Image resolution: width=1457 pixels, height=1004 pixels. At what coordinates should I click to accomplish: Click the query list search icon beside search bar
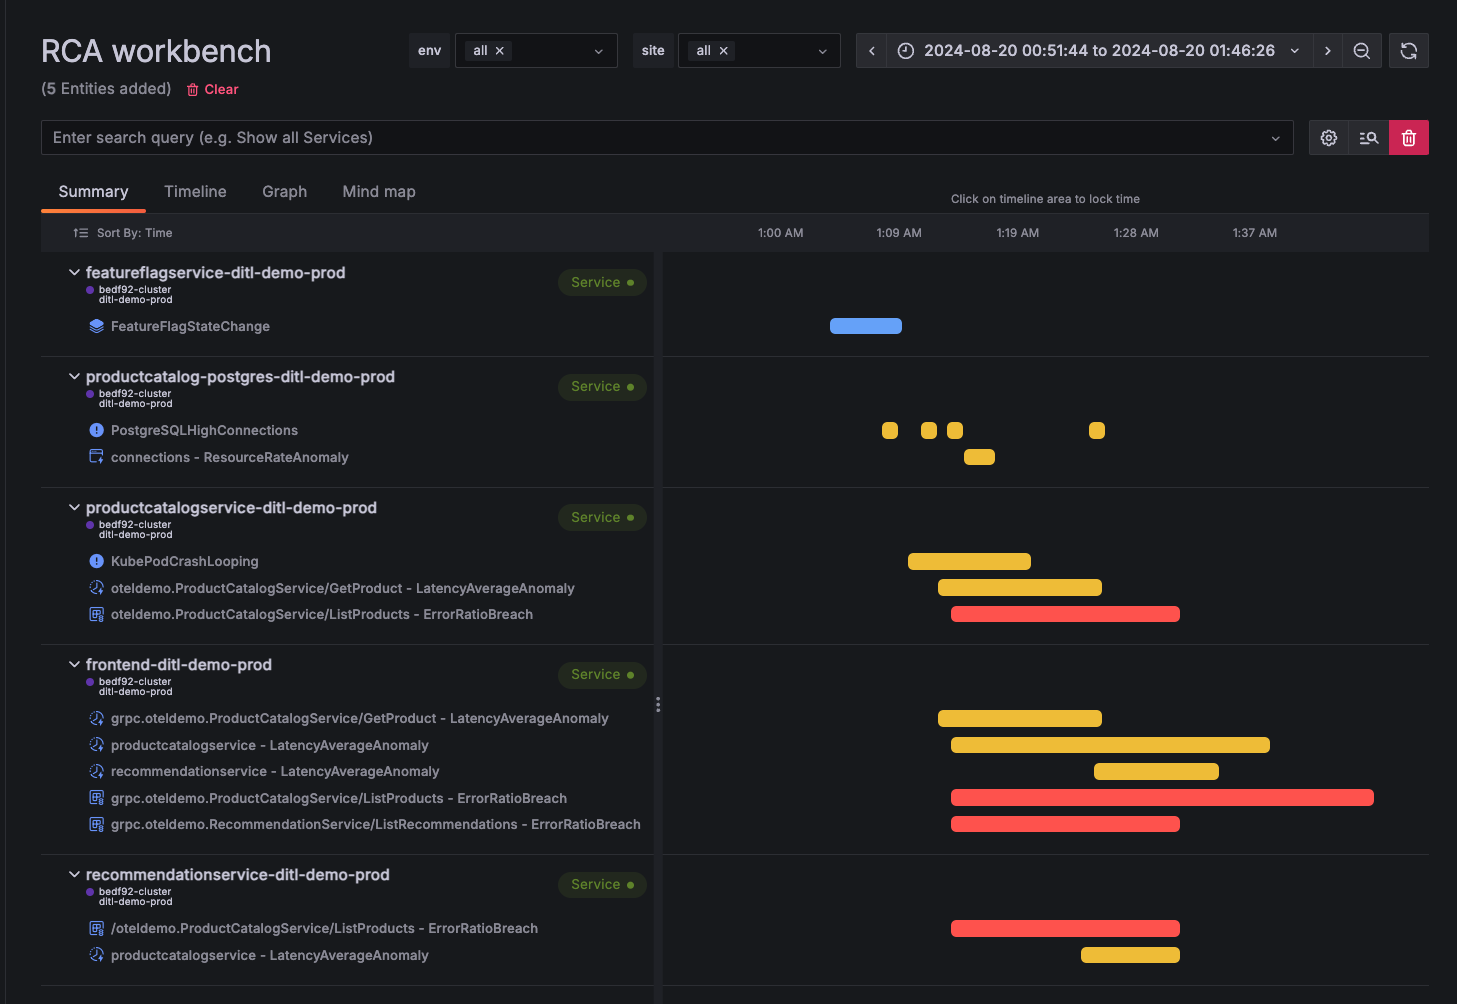coord(1368,137)
